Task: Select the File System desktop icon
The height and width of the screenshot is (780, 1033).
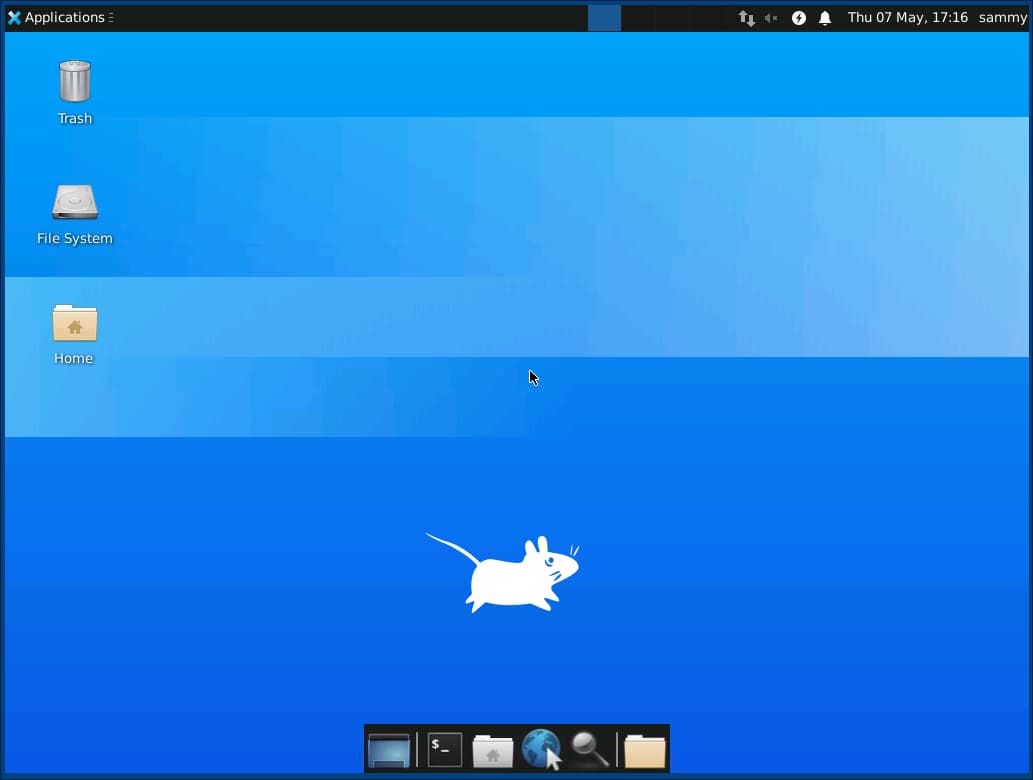Action: 74,215
